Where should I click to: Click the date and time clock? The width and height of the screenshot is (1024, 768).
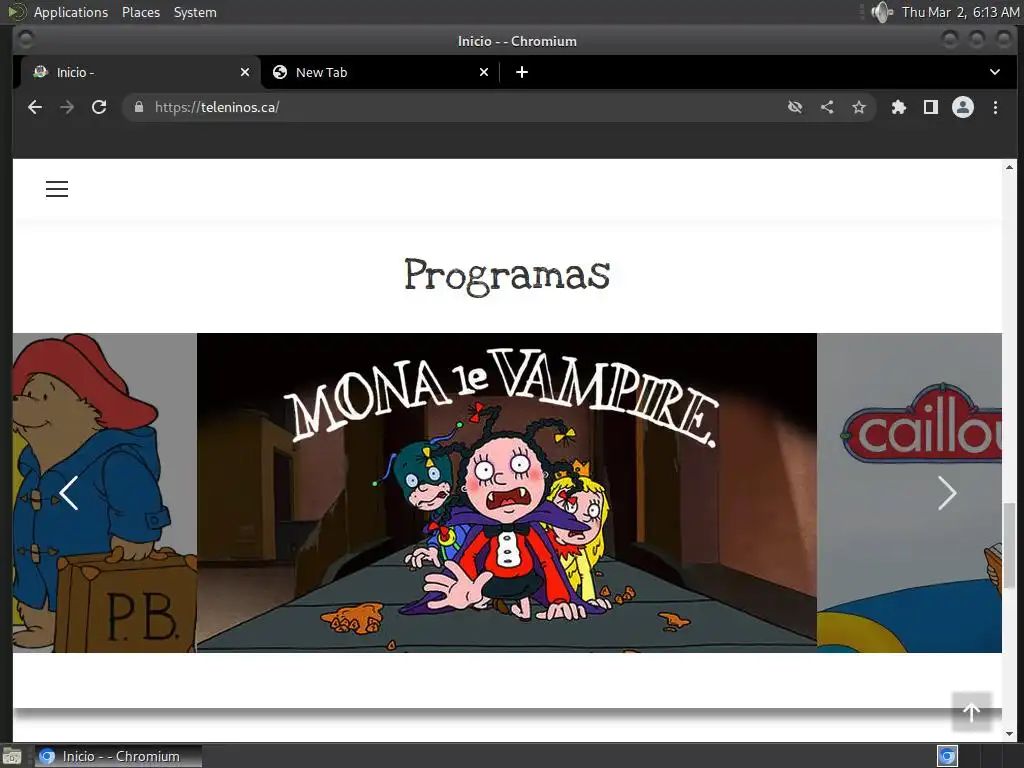tap(960, 12)
